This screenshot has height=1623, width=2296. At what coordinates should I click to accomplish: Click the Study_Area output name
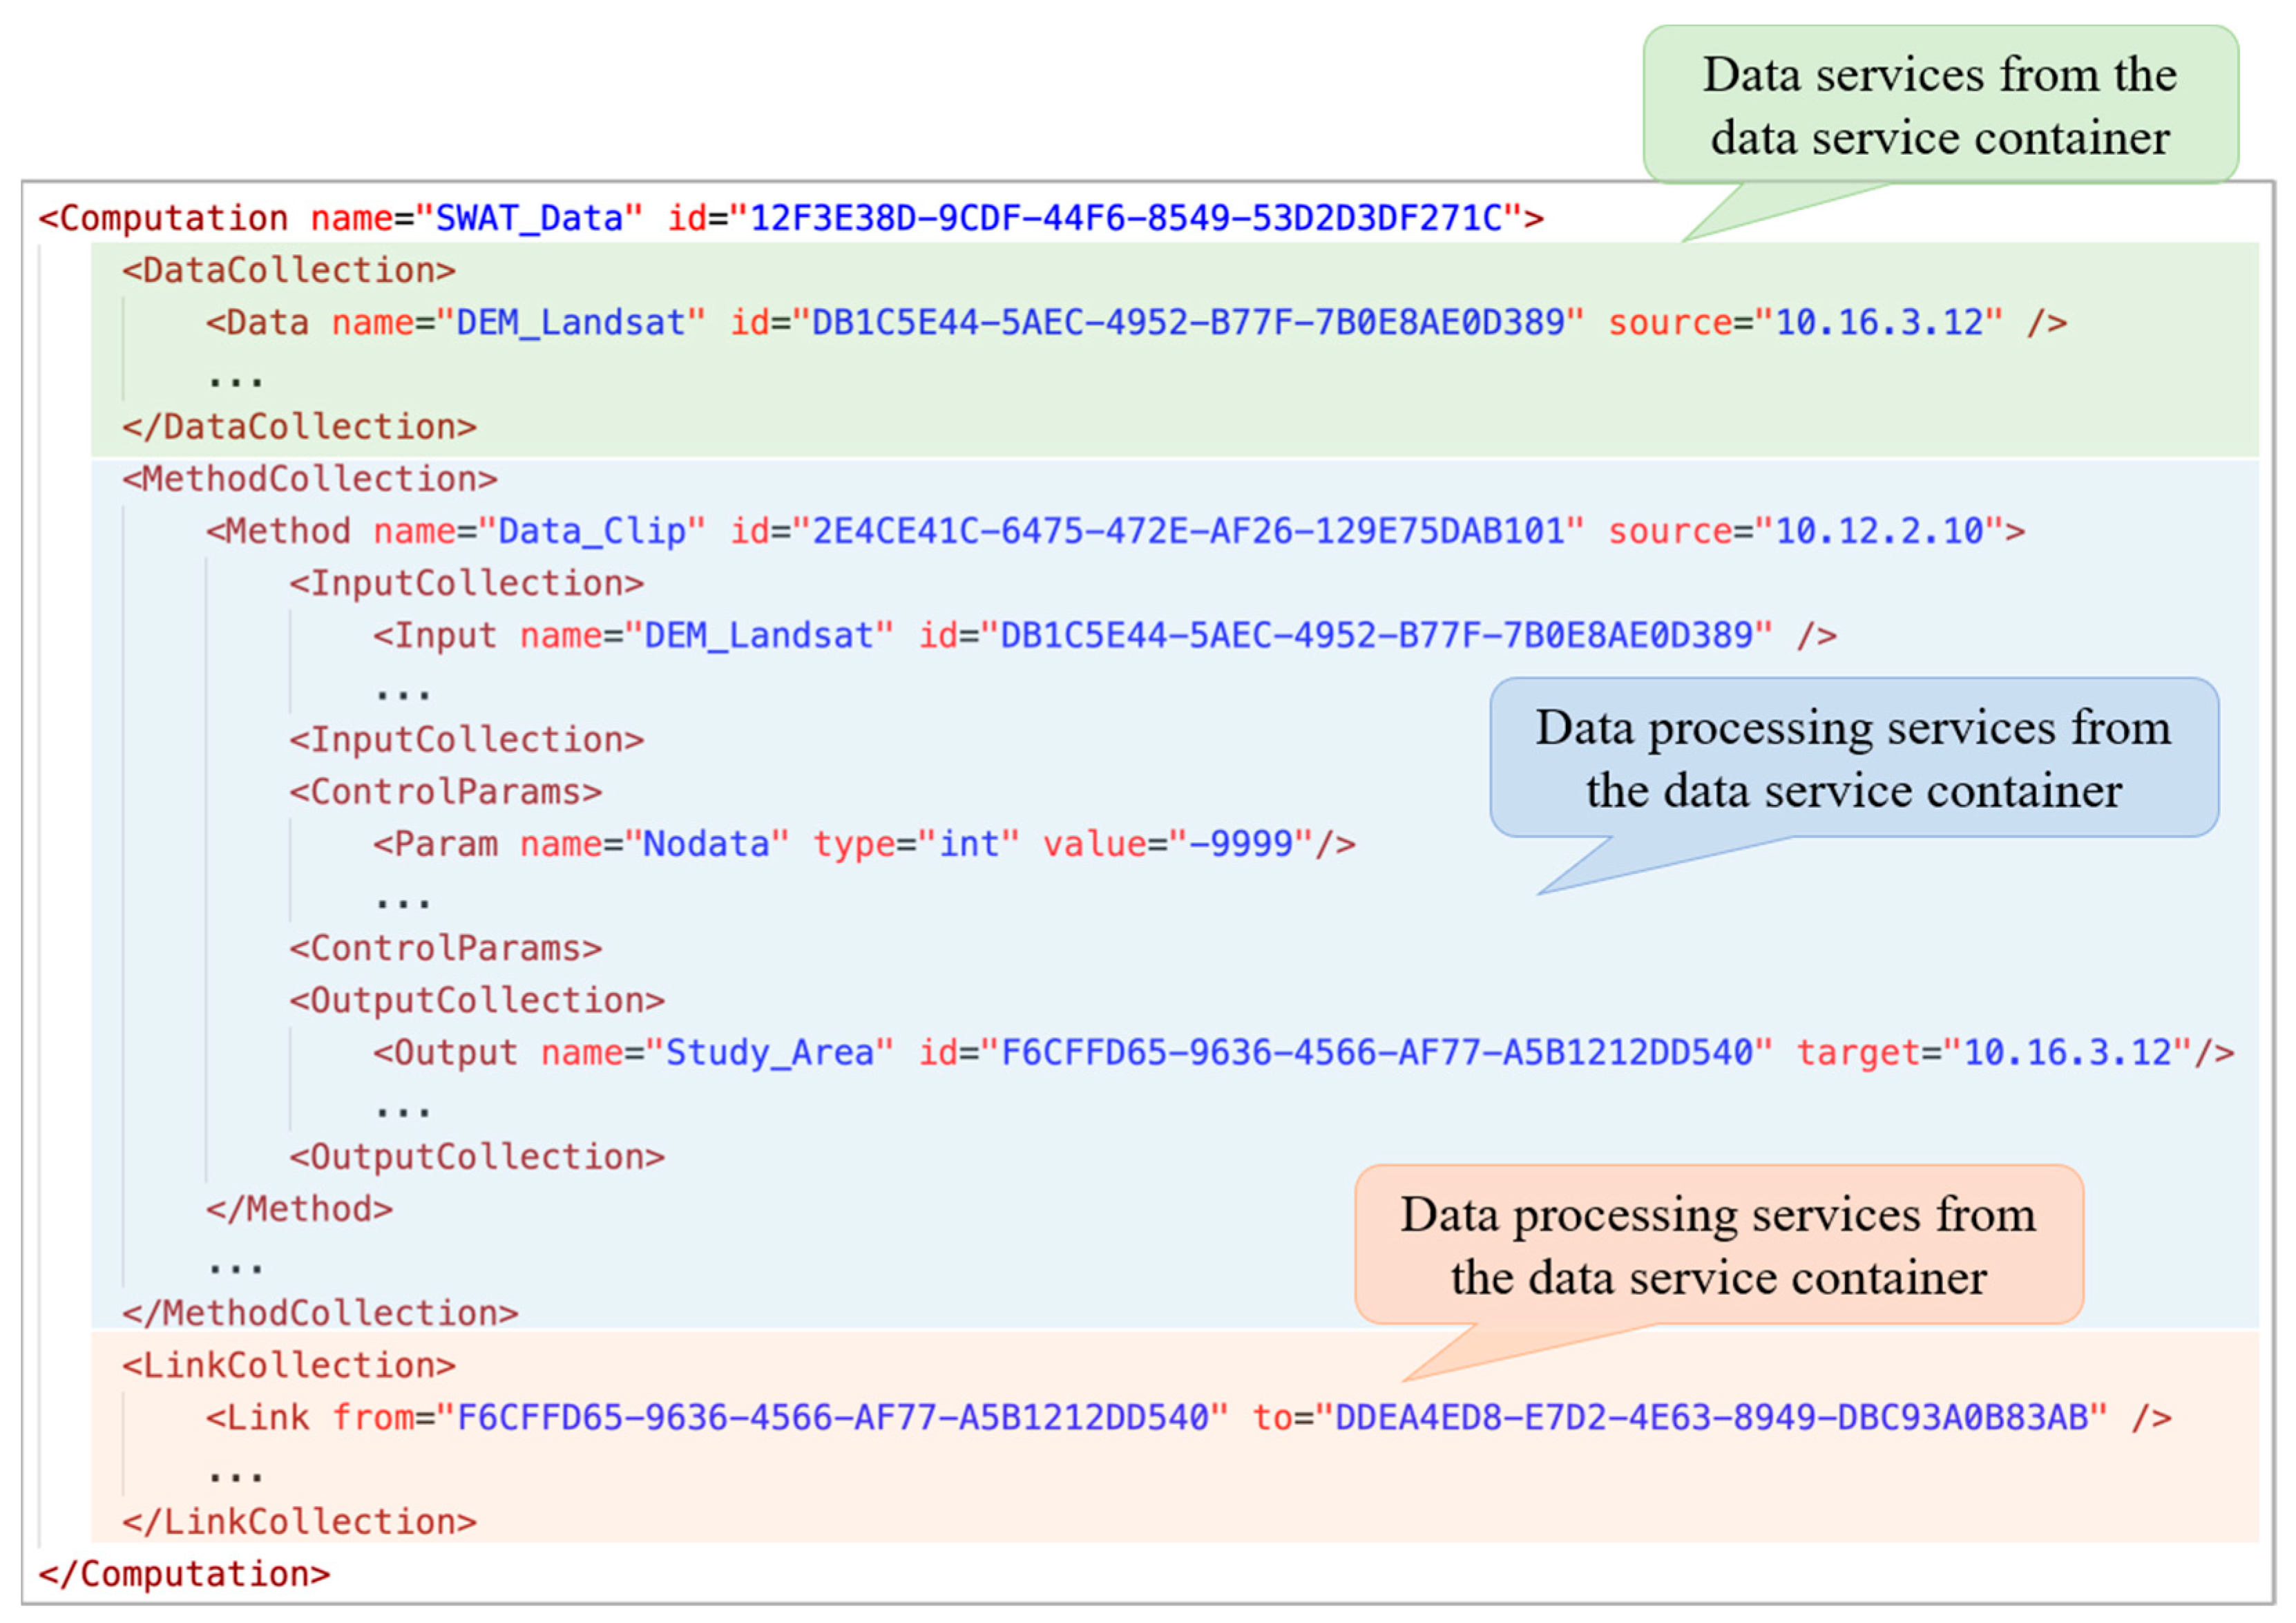pyautogui.click(x=769, y=1052)
